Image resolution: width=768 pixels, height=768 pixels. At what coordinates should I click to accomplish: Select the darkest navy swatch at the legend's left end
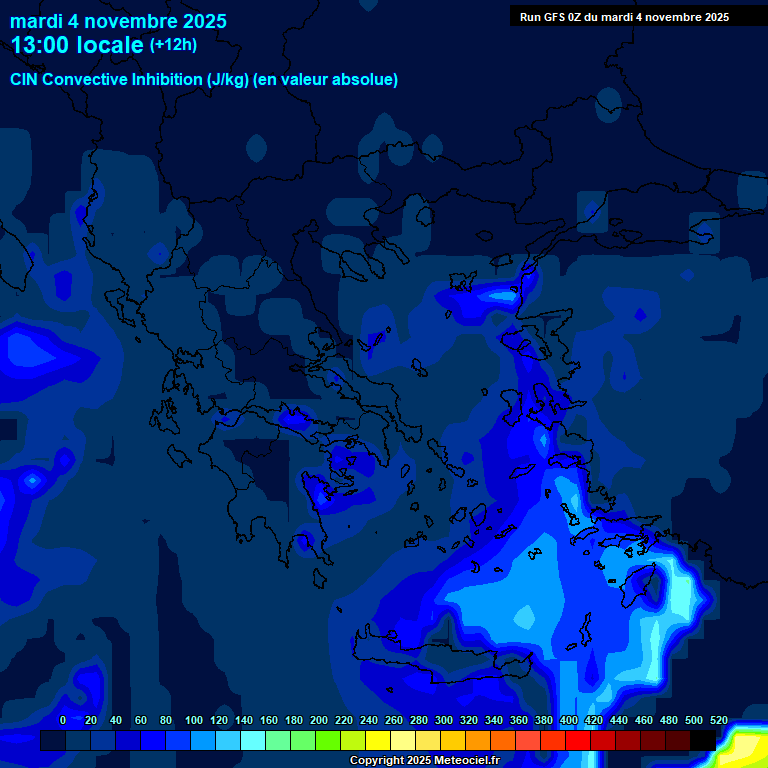click(53, 740)
